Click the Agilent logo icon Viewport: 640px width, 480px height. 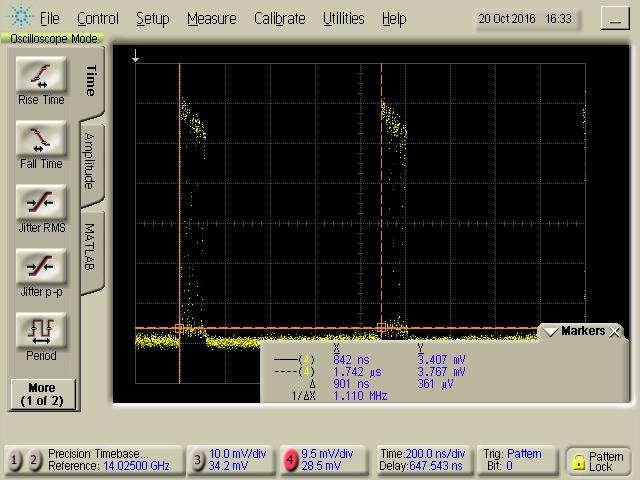(x=20, y=16)
